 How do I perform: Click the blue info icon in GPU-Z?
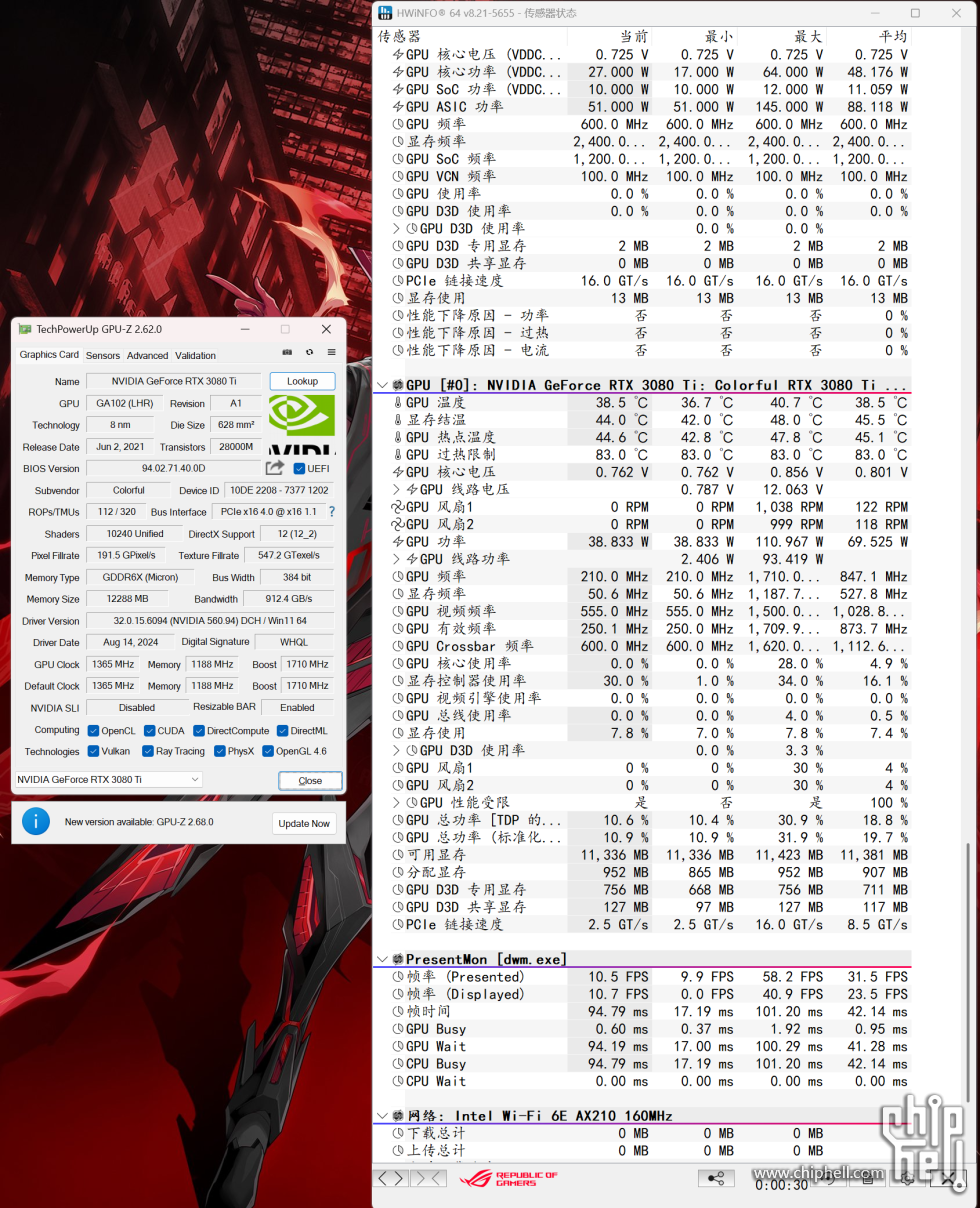tap(36, 822)
